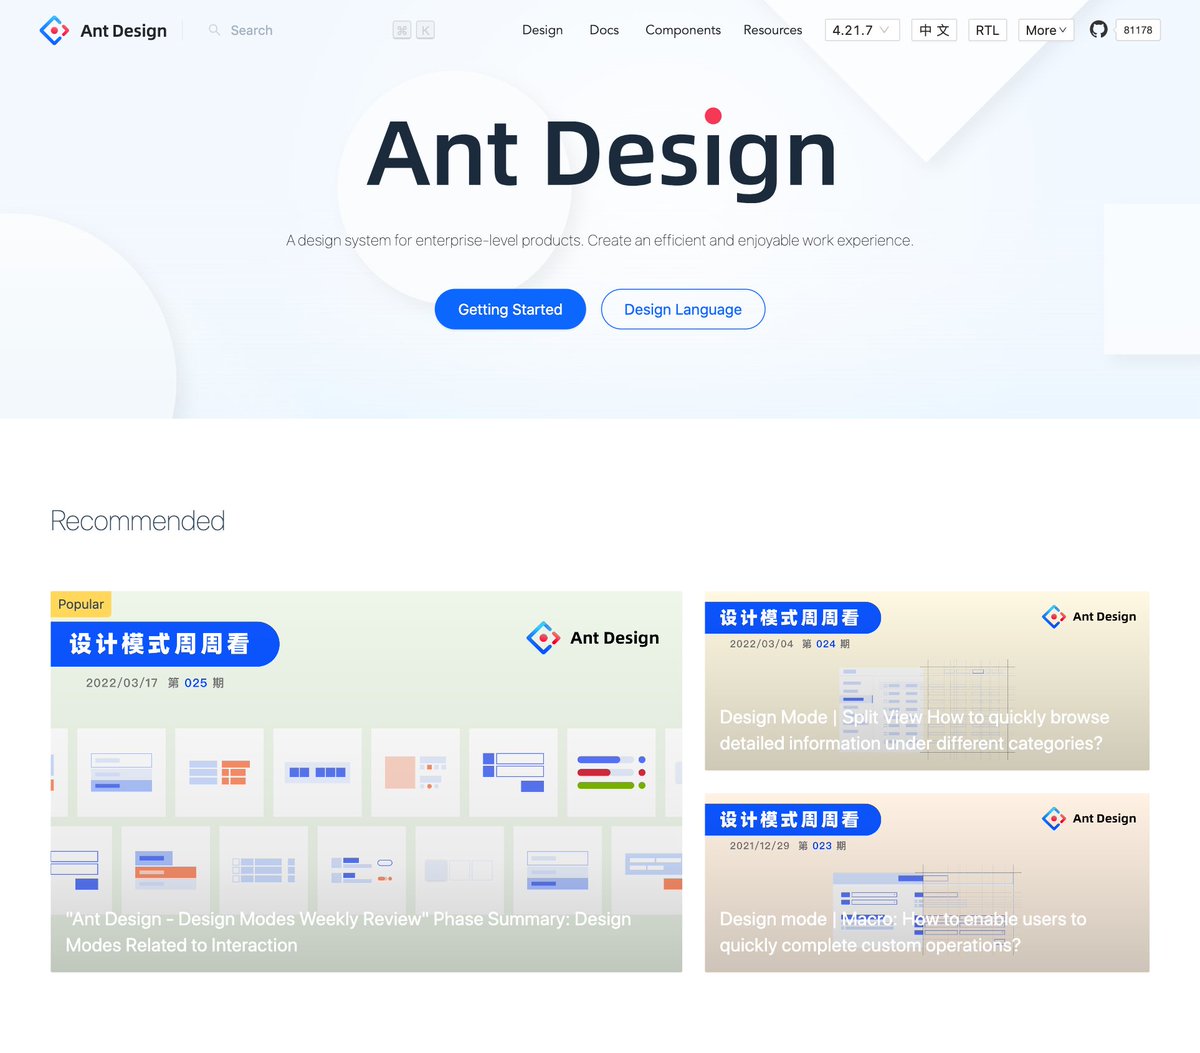Click the Ant Design logo icon in header
1200x1053 pixels.
[x=54, y=30]
